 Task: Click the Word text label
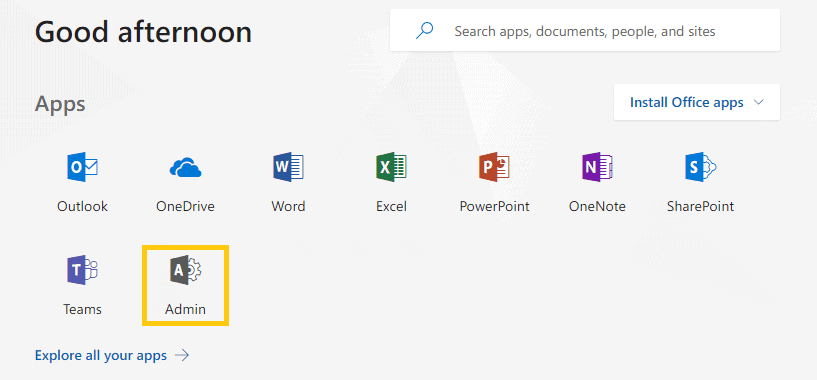point(288,206)
